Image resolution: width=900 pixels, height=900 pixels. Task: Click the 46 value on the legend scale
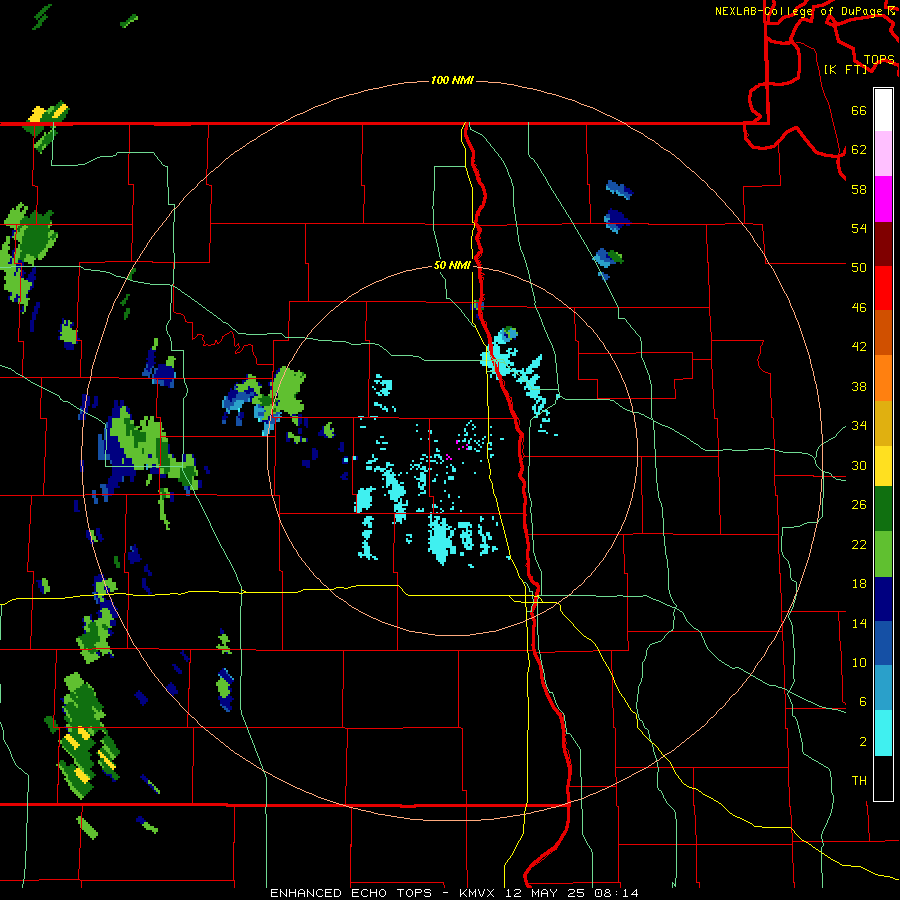pyautogui.click(x=859, y=307)
